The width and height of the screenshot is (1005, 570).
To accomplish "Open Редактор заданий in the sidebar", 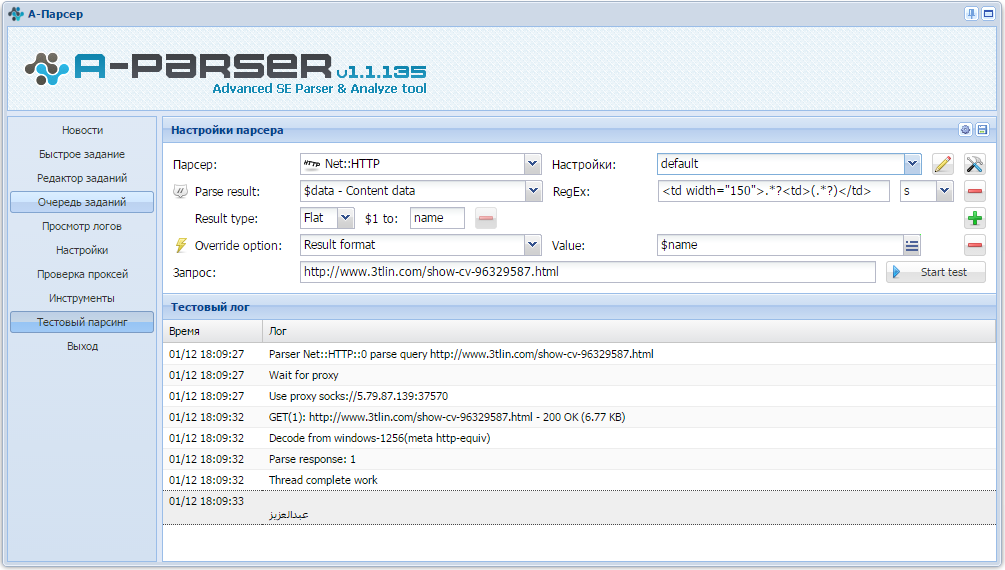I will tap(82, 178).
